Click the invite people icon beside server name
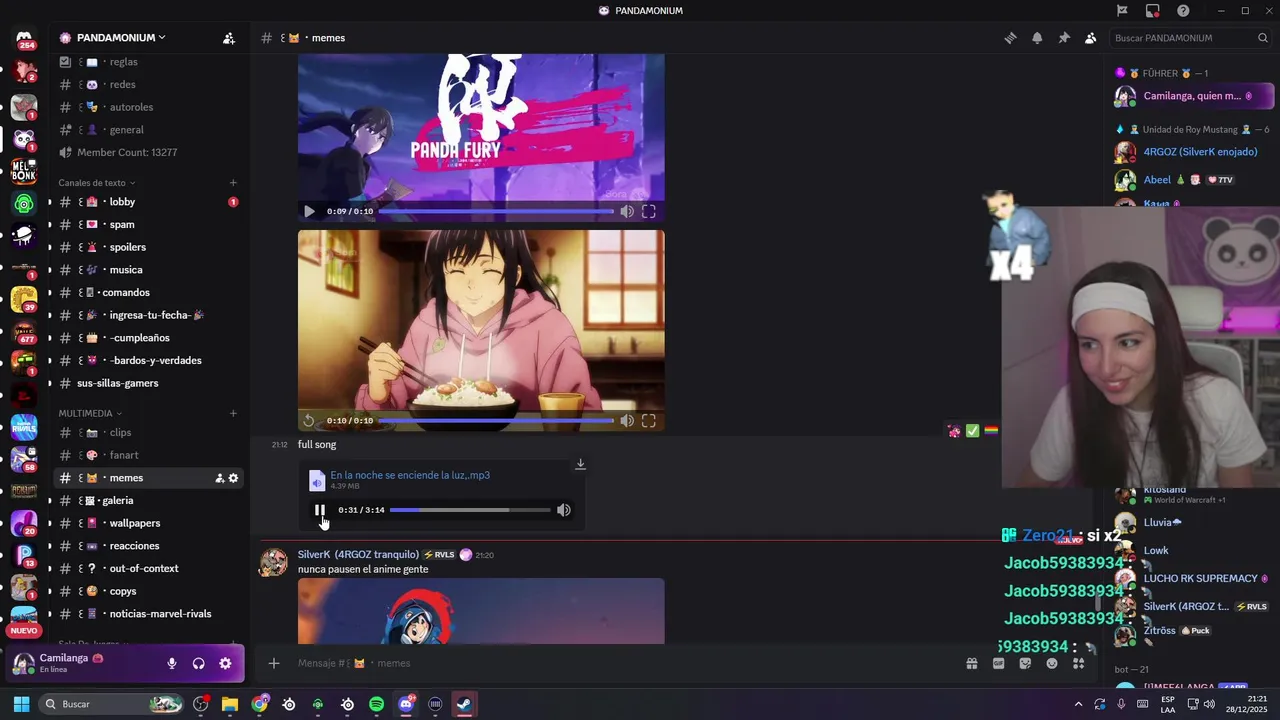The image size is (1280, 720). pyautogui.click(x=229, y=38)
